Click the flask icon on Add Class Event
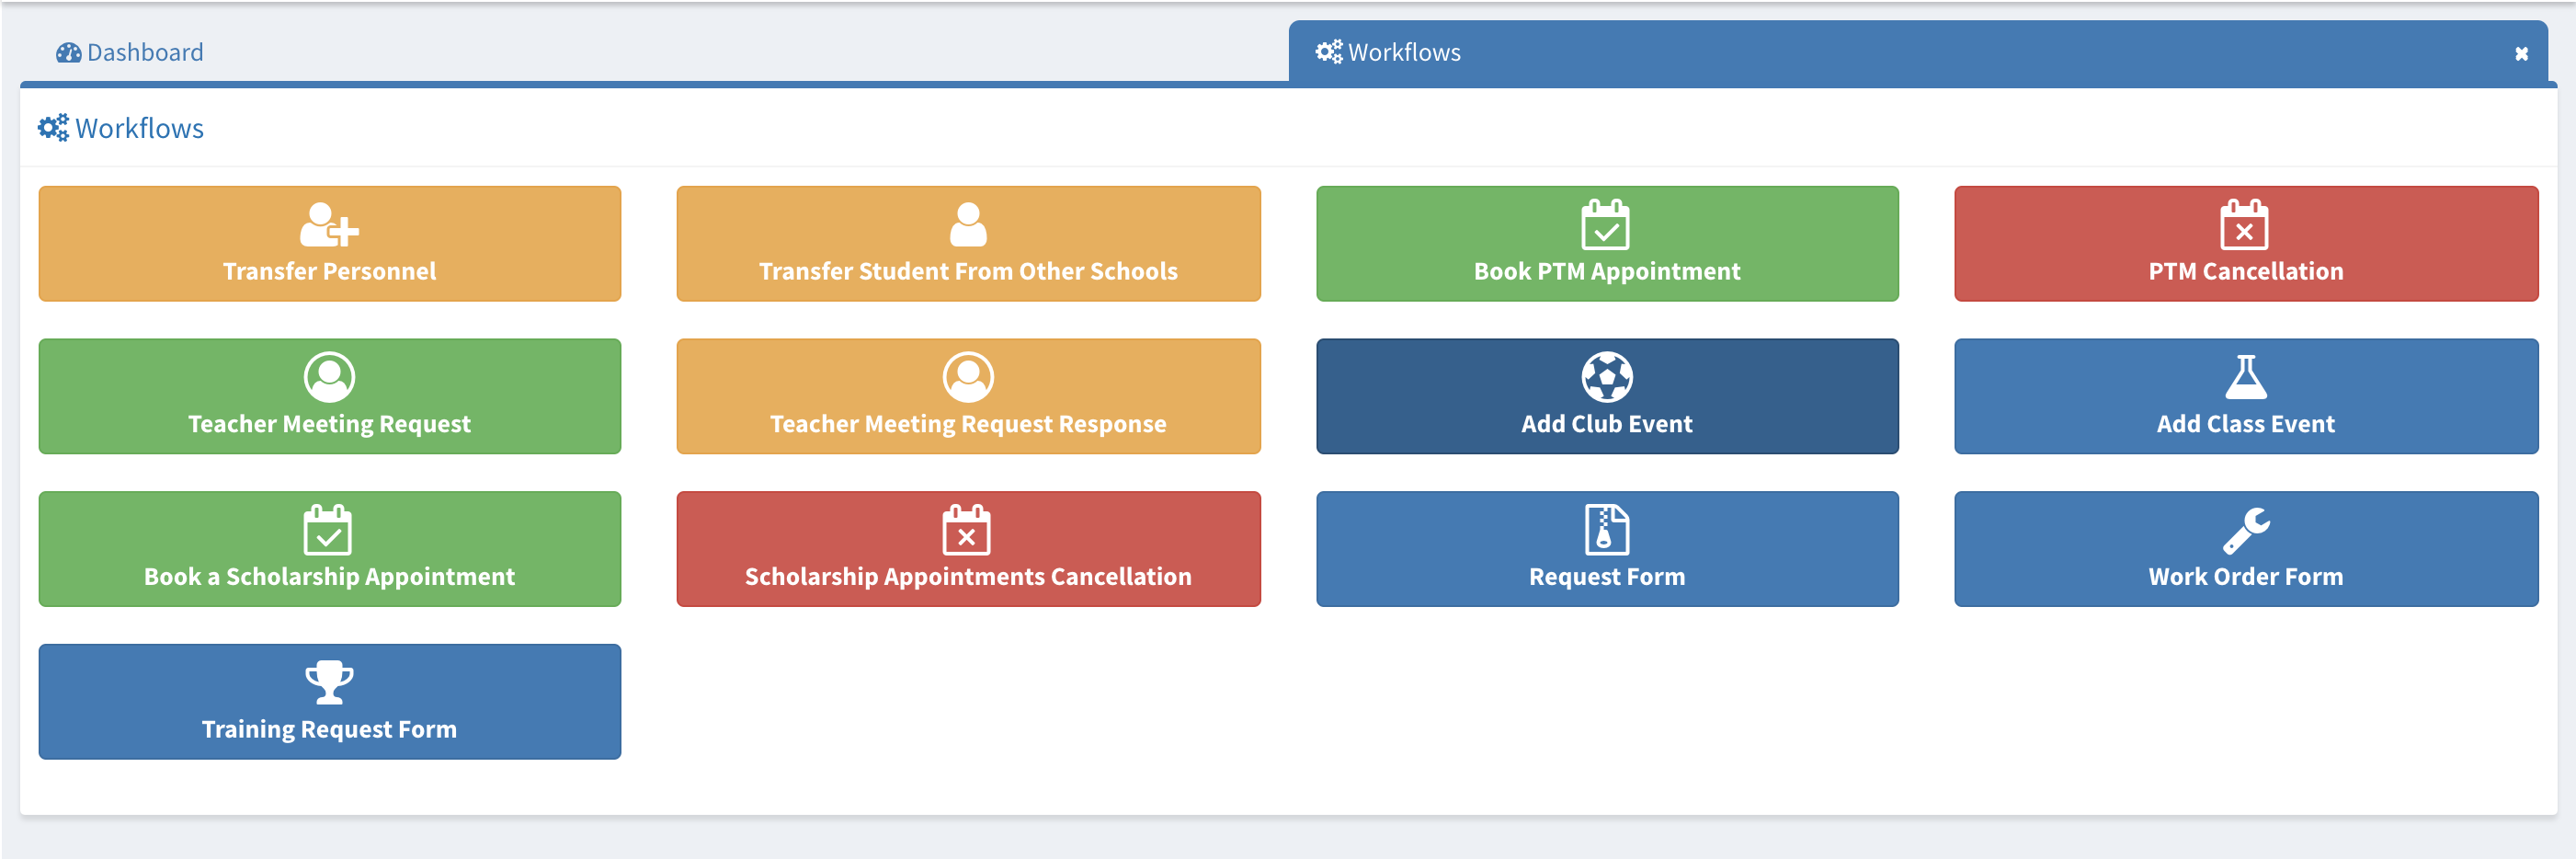The height and width of the screenshot is (859, 2576). tap(2245, 377)
